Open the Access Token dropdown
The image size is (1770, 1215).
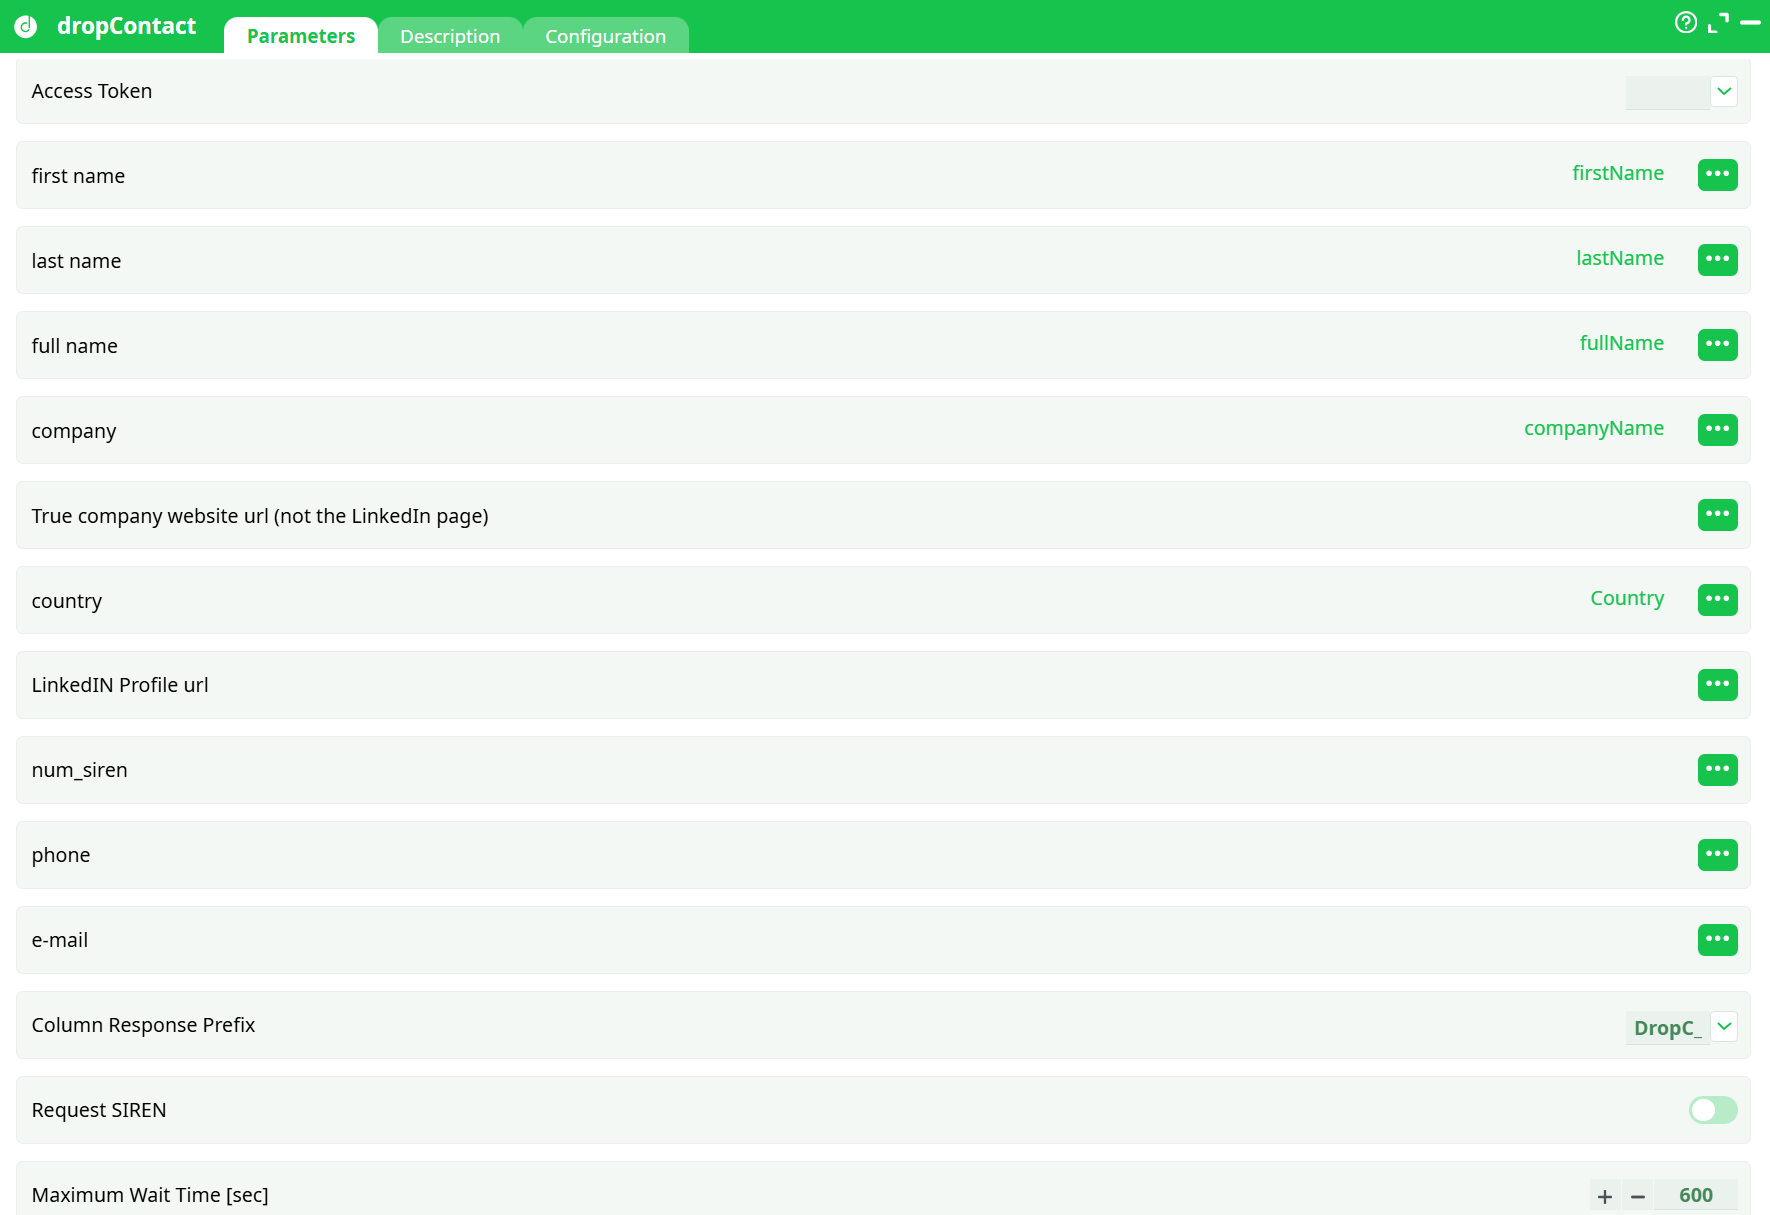[1724, 91]
